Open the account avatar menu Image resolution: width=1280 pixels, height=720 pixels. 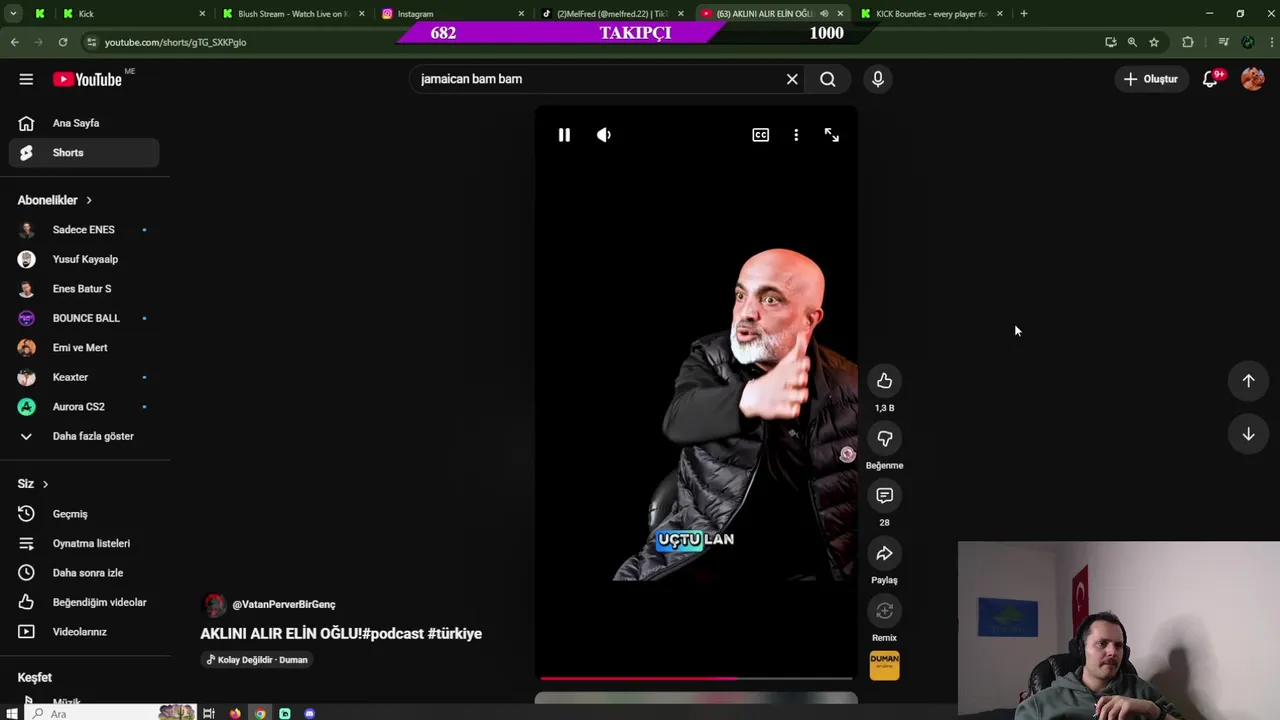1253,79
